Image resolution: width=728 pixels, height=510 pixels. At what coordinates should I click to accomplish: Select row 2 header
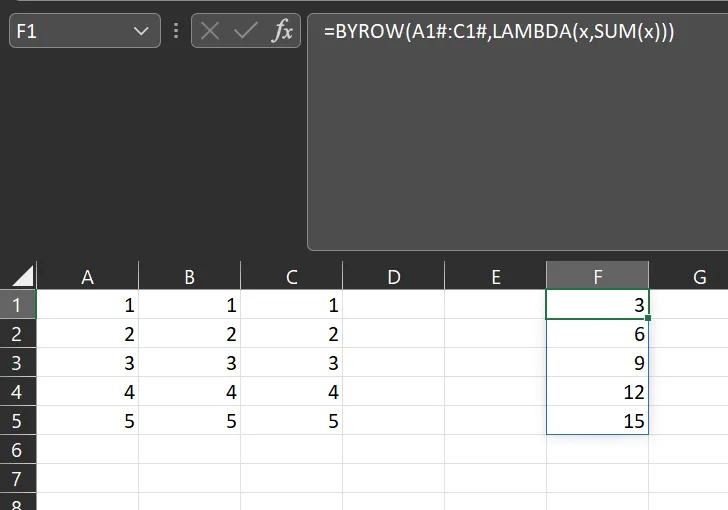pyautogui.click(x=18, y=333)
